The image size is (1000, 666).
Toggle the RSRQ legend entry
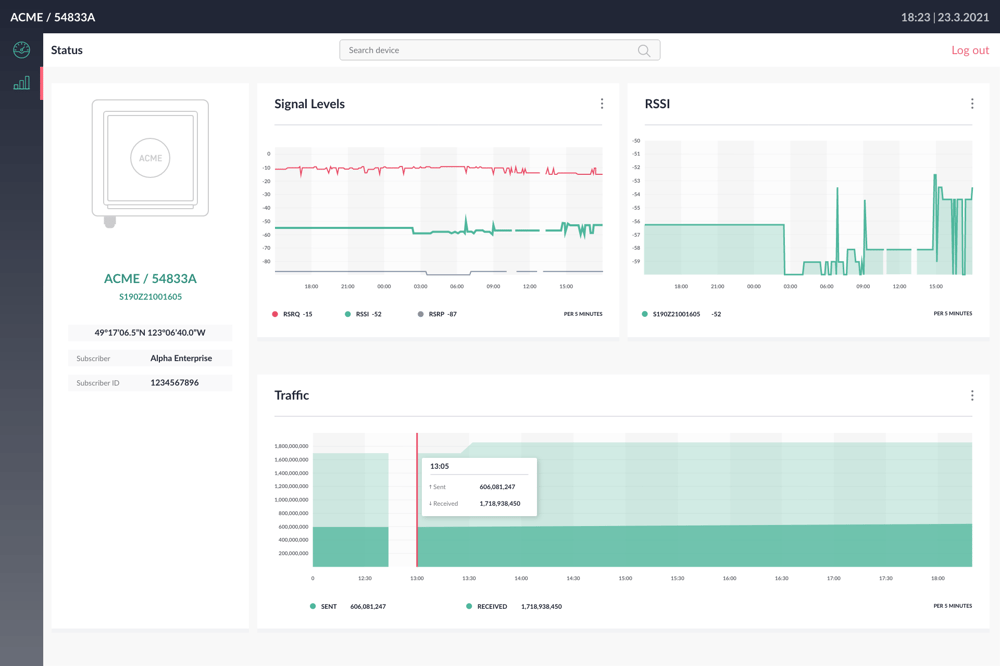coord(292,314)
